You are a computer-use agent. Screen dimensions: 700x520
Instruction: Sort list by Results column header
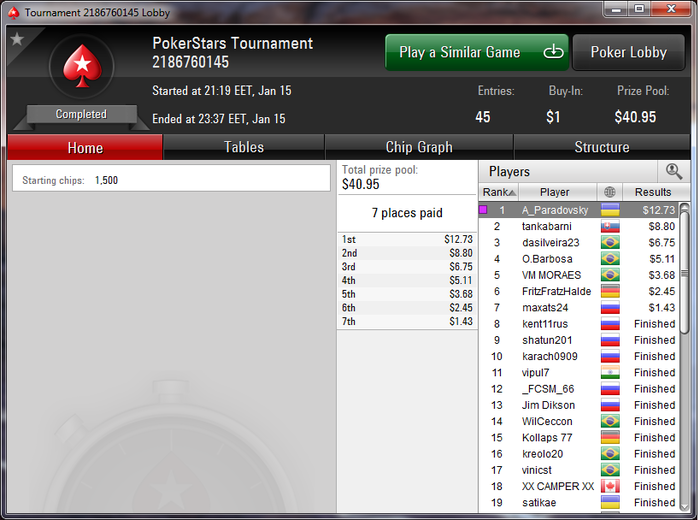[653, 192]
